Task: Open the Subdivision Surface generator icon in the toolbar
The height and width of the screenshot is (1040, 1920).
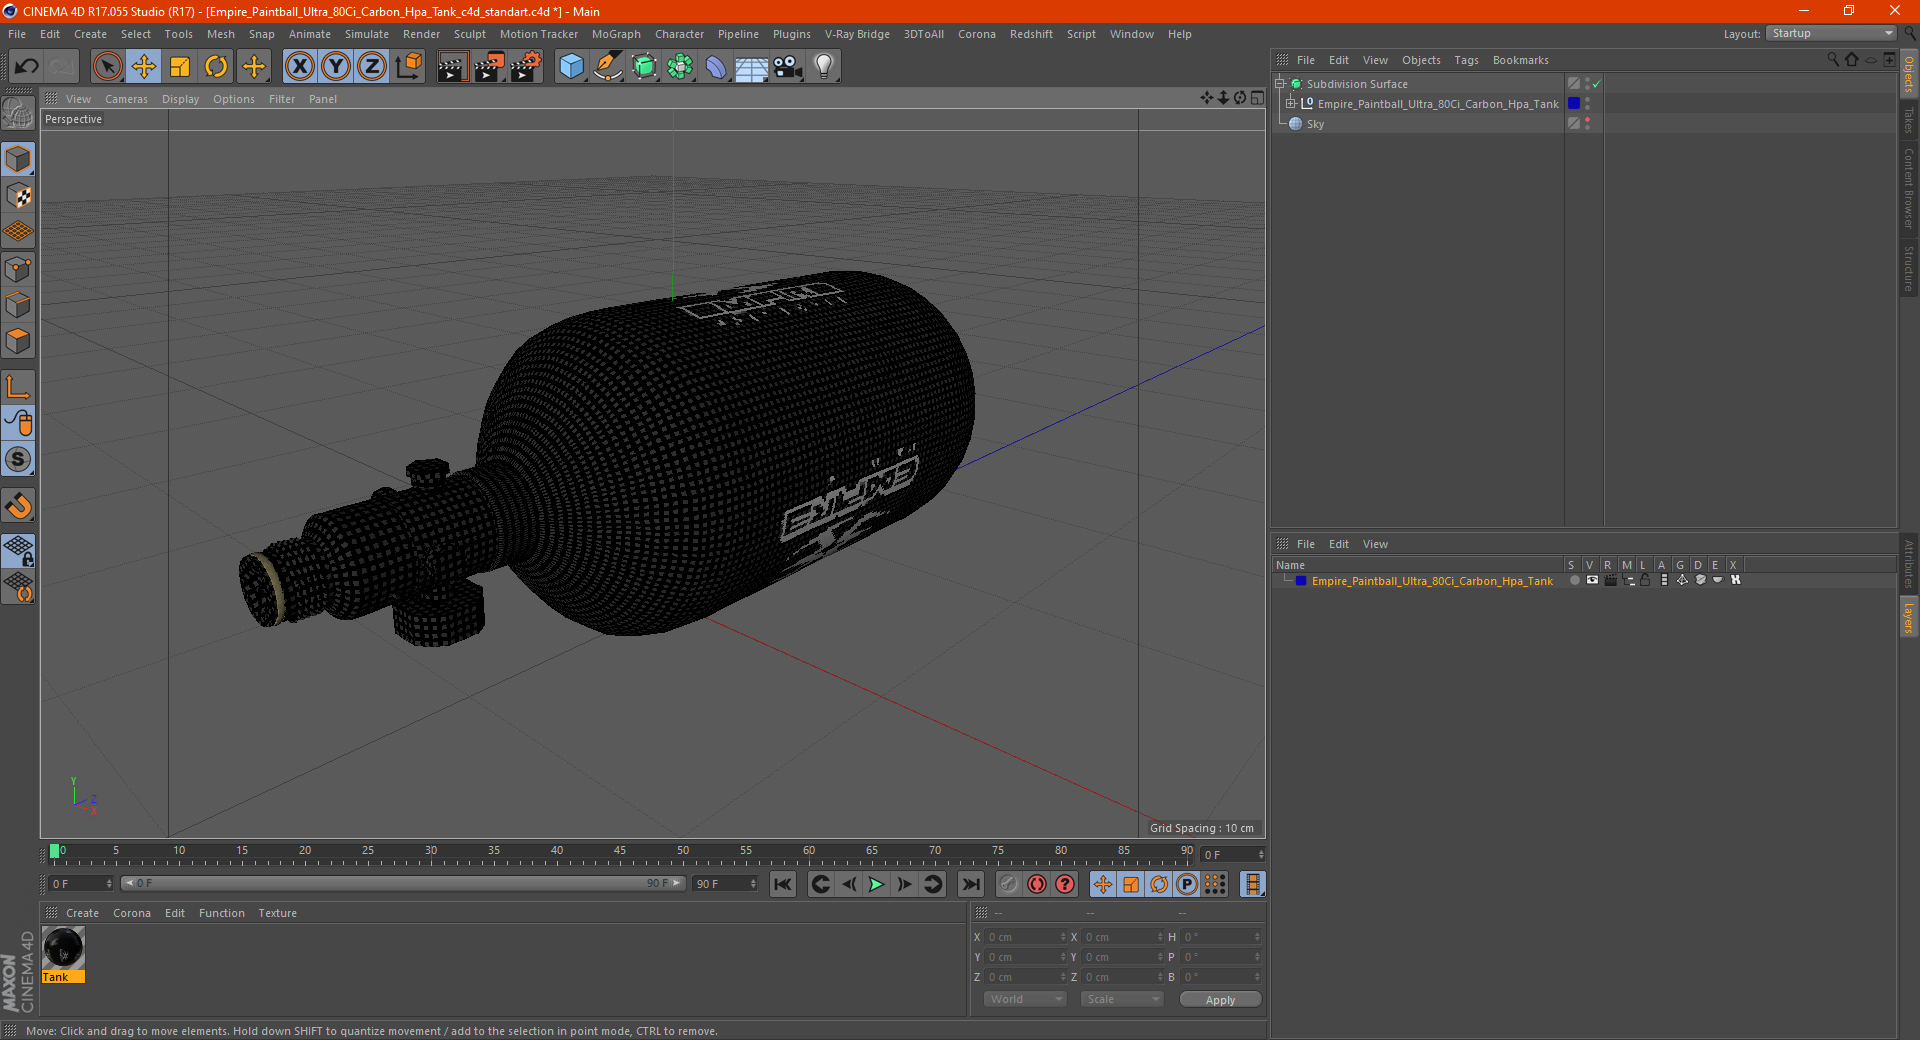Action: tap(644, 67)
